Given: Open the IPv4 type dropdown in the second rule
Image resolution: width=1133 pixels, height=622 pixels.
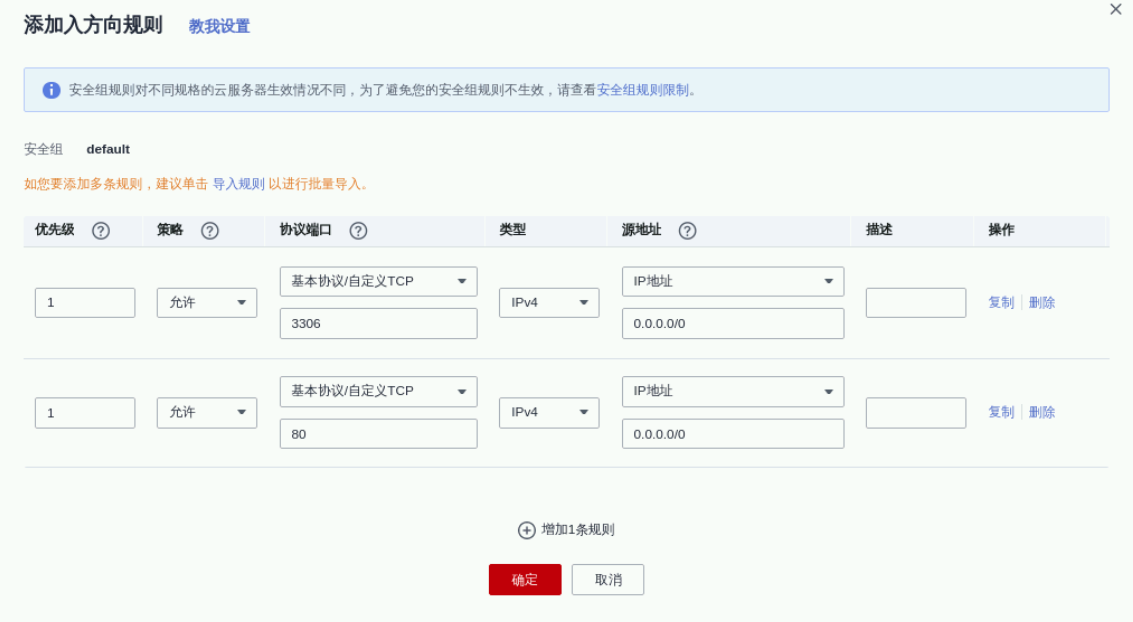Looking at the screenshot, I should click(x=549, y=413).
